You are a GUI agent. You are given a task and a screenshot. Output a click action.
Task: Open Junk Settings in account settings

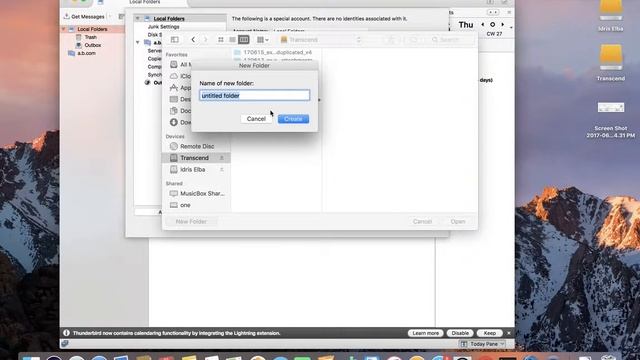point(164,27)
